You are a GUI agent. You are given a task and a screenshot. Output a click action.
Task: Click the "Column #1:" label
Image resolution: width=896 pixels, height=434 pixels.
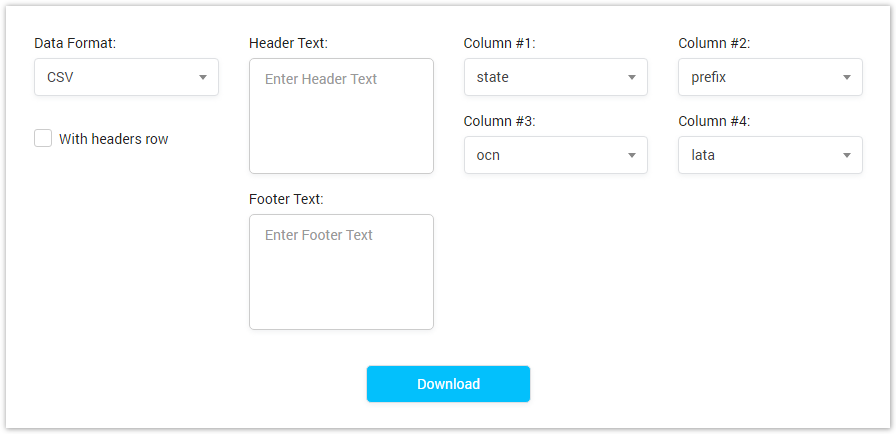[499, 43]
